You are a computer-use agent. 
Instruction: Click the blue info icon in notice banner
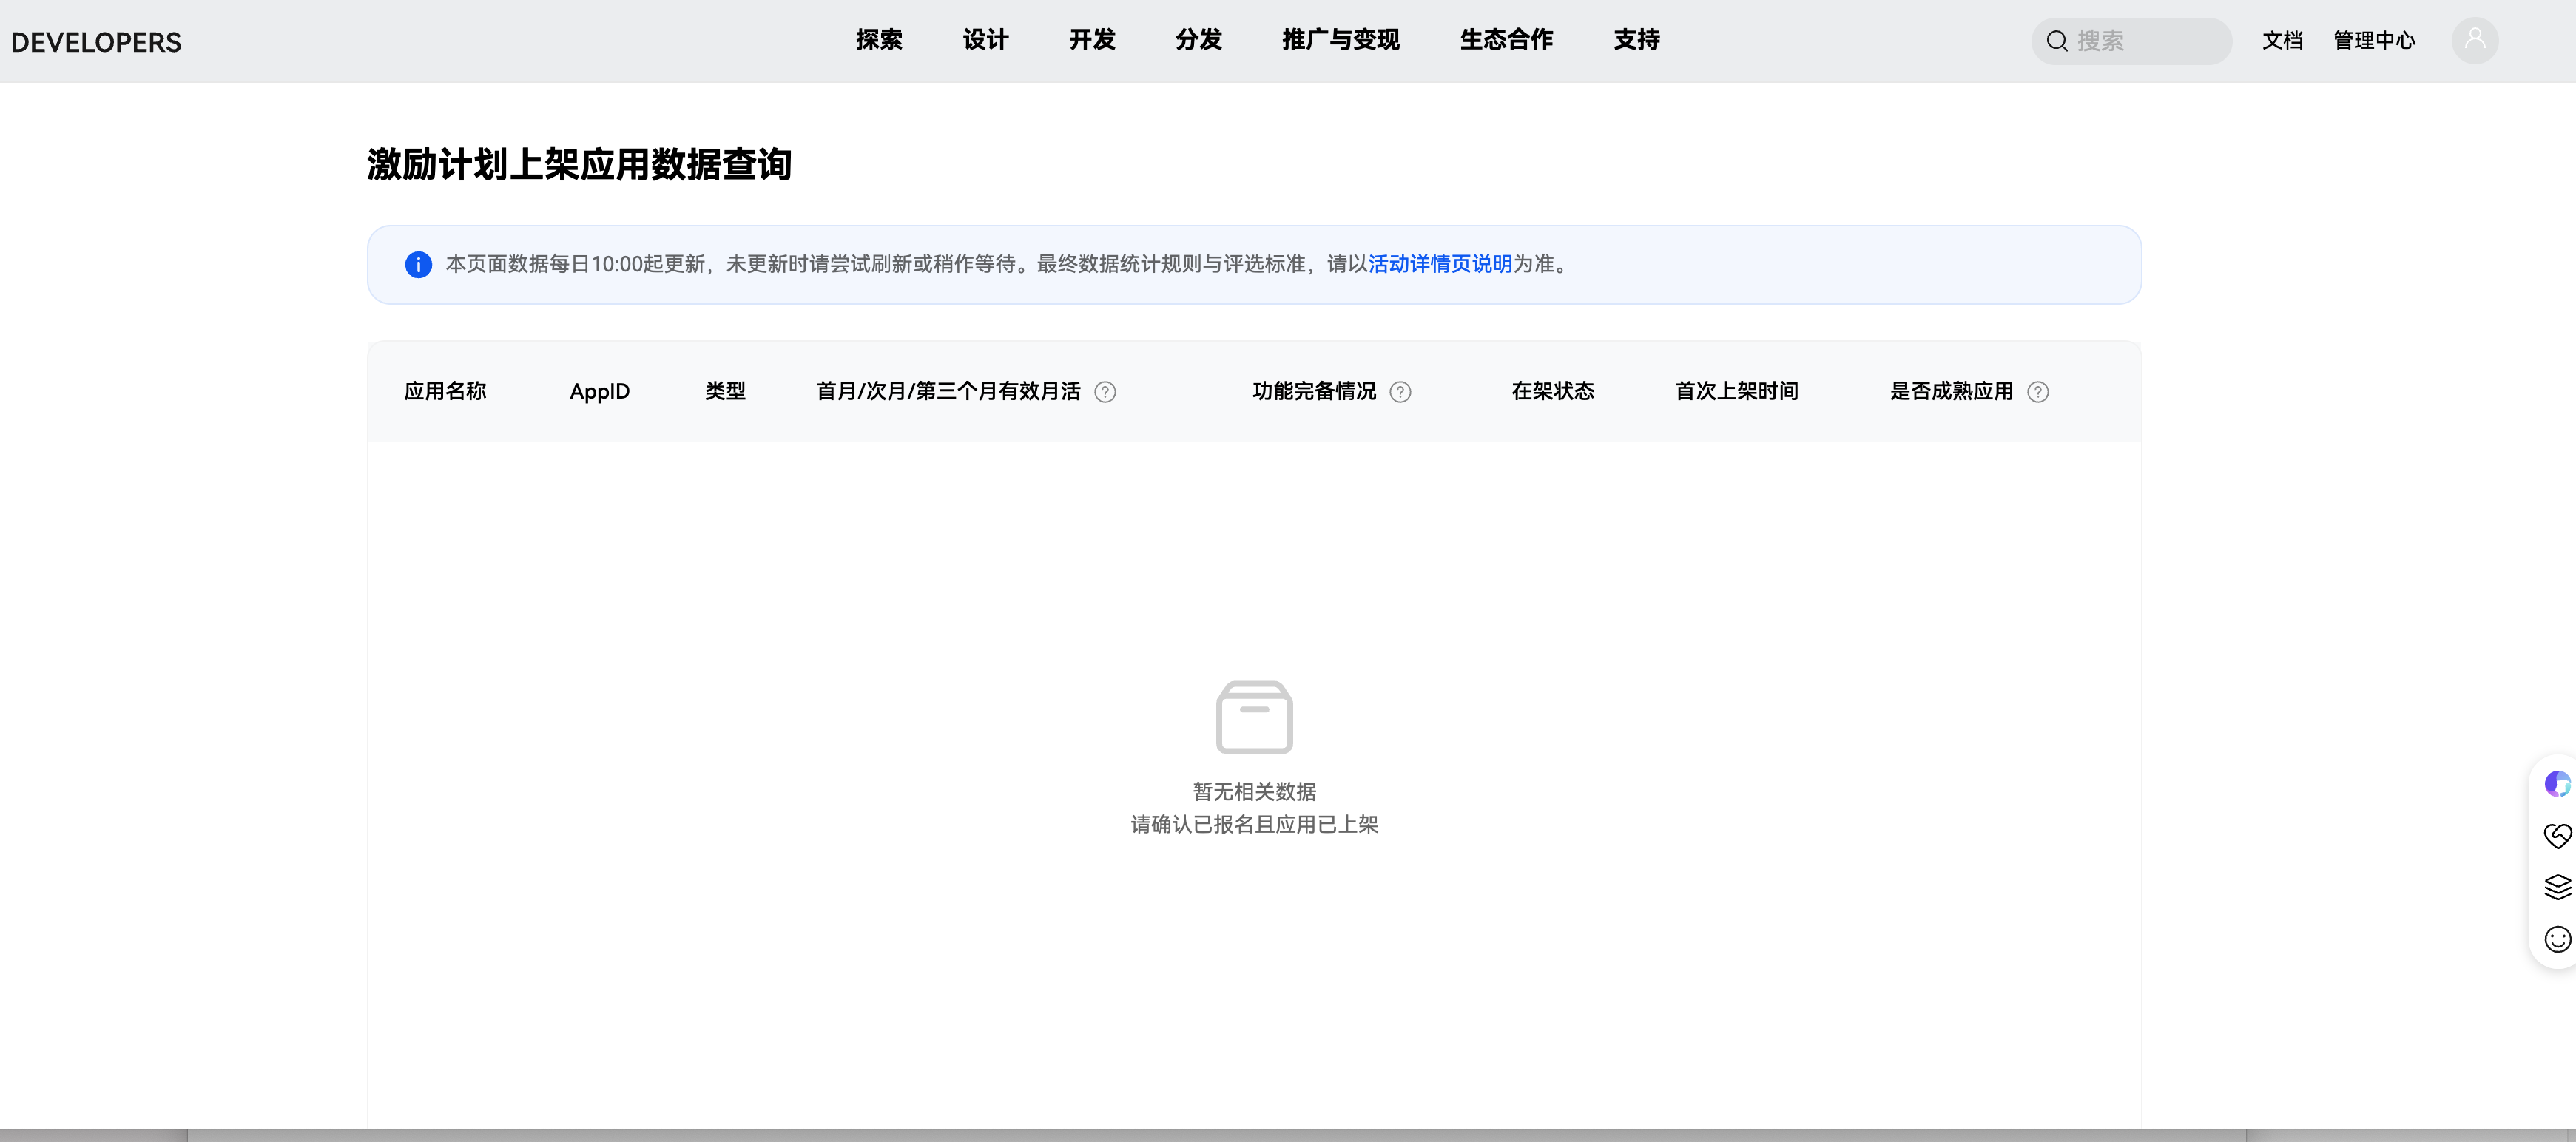418,264
